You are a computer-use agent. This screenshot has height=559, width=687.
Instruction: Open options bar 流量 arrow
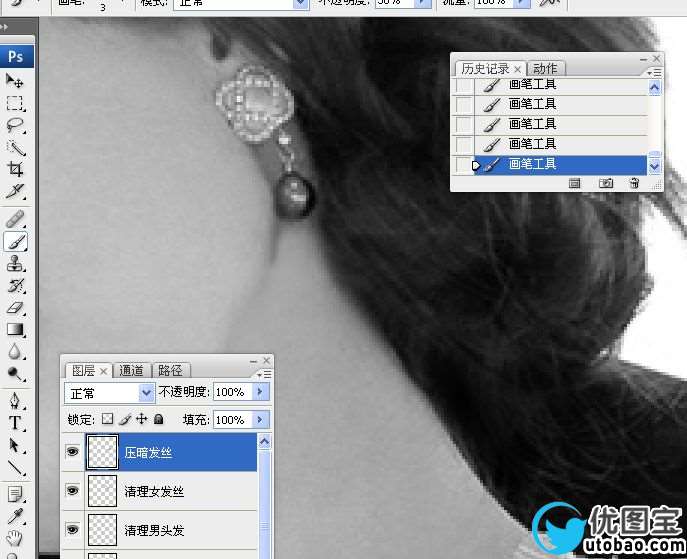click(x=522, y=3)
